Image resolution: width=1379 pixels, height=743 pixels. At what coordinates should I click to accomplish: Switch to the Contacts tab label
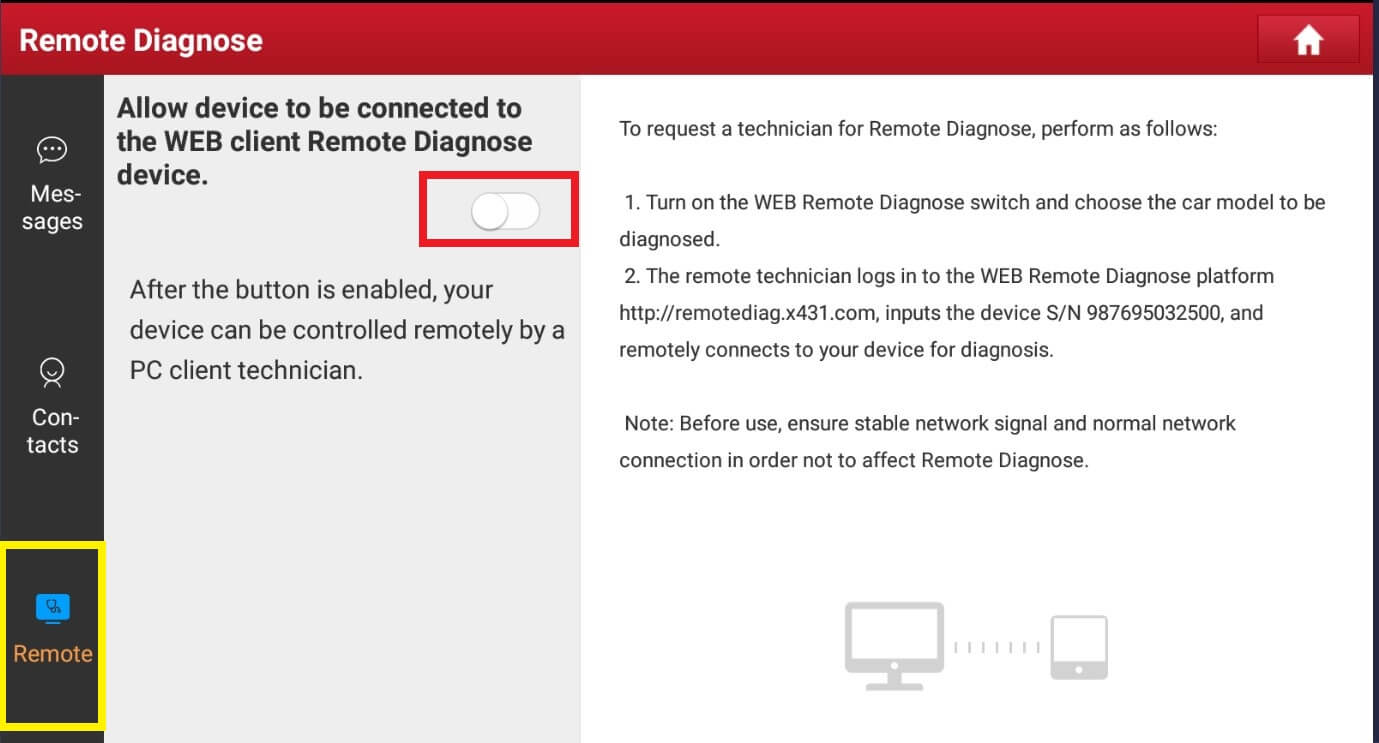click(x=52, y=431)
